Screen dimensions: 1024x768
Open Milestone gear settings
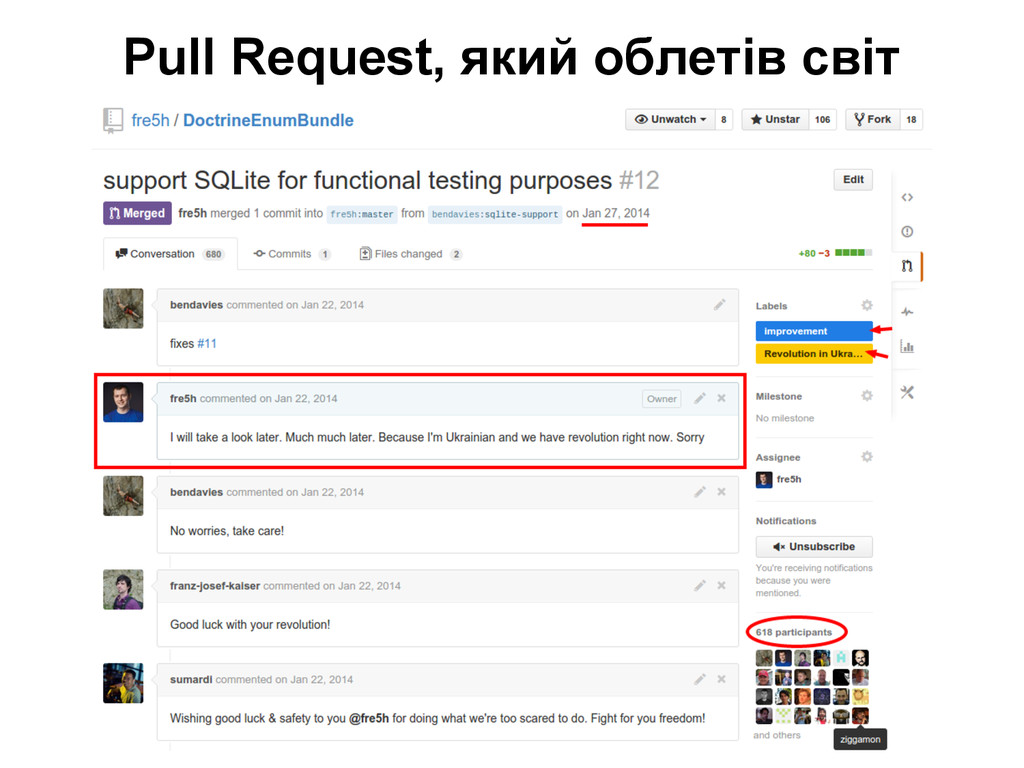coord(867,395)
